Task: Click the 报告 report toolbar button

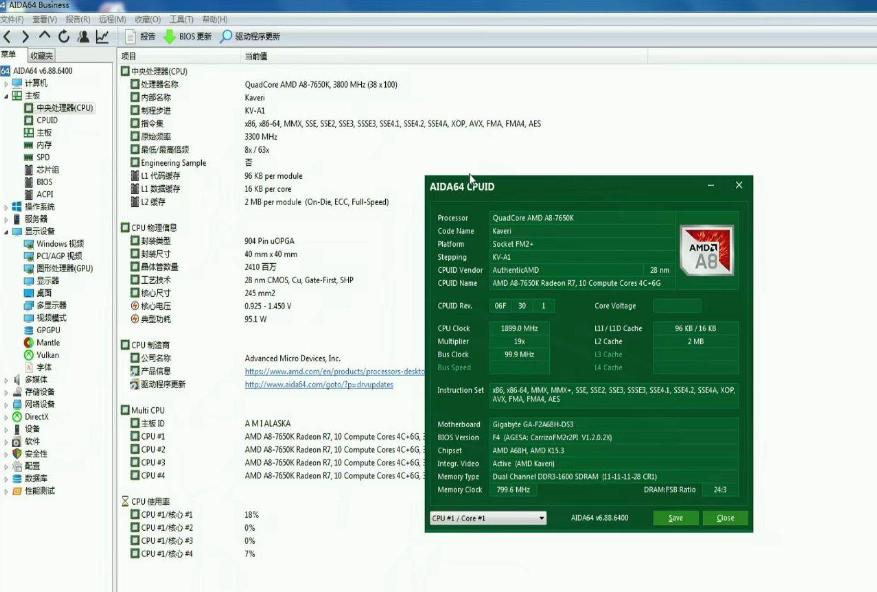Action: coord(140,37)
